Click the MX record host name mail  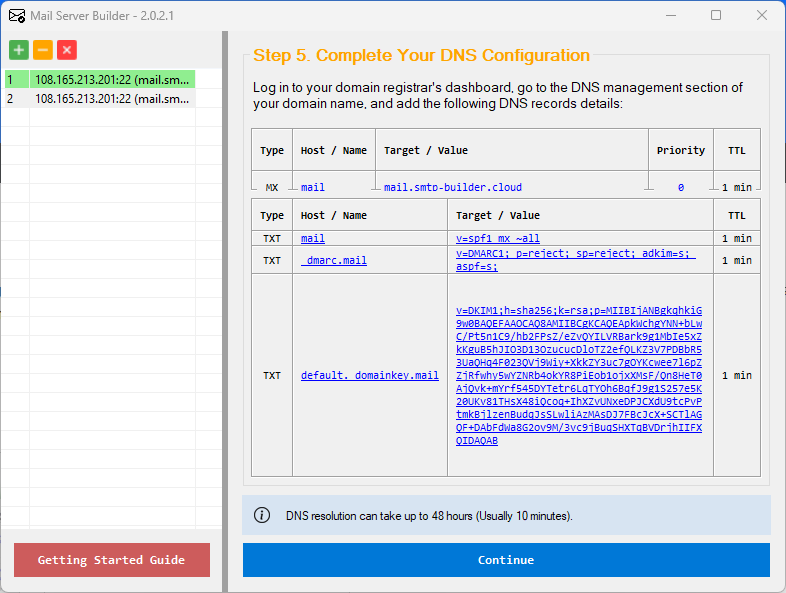point(313,187)
